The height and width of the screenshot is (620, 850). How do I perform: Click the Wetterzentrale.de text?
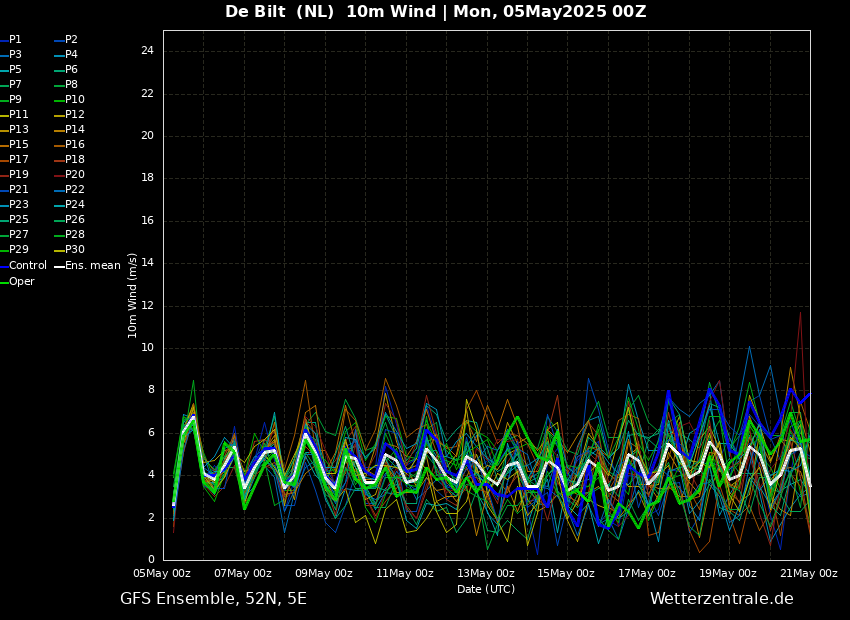pyautogui.click(x=722, y=599)
